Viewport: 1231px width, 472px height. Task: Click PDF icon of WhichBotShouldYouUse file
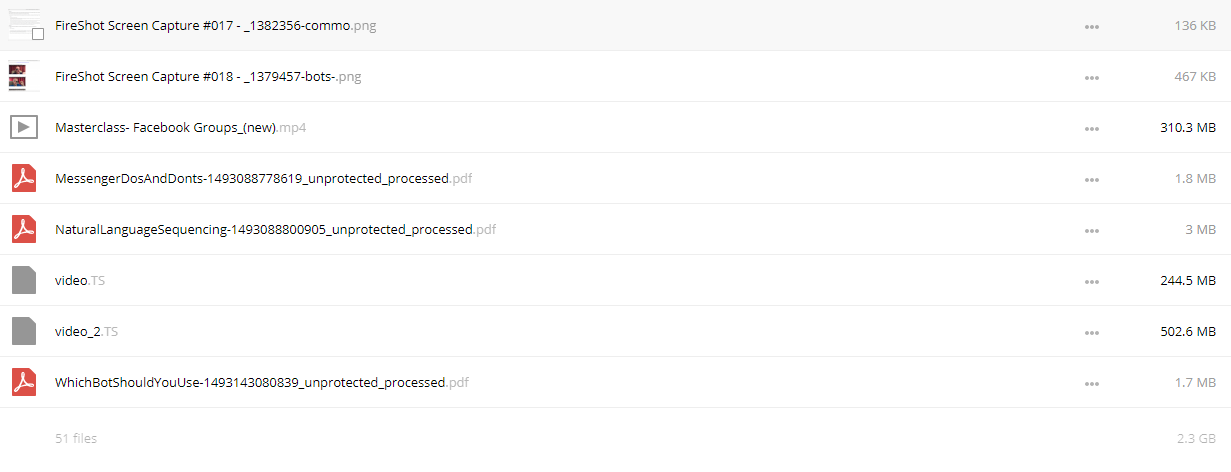24,382
